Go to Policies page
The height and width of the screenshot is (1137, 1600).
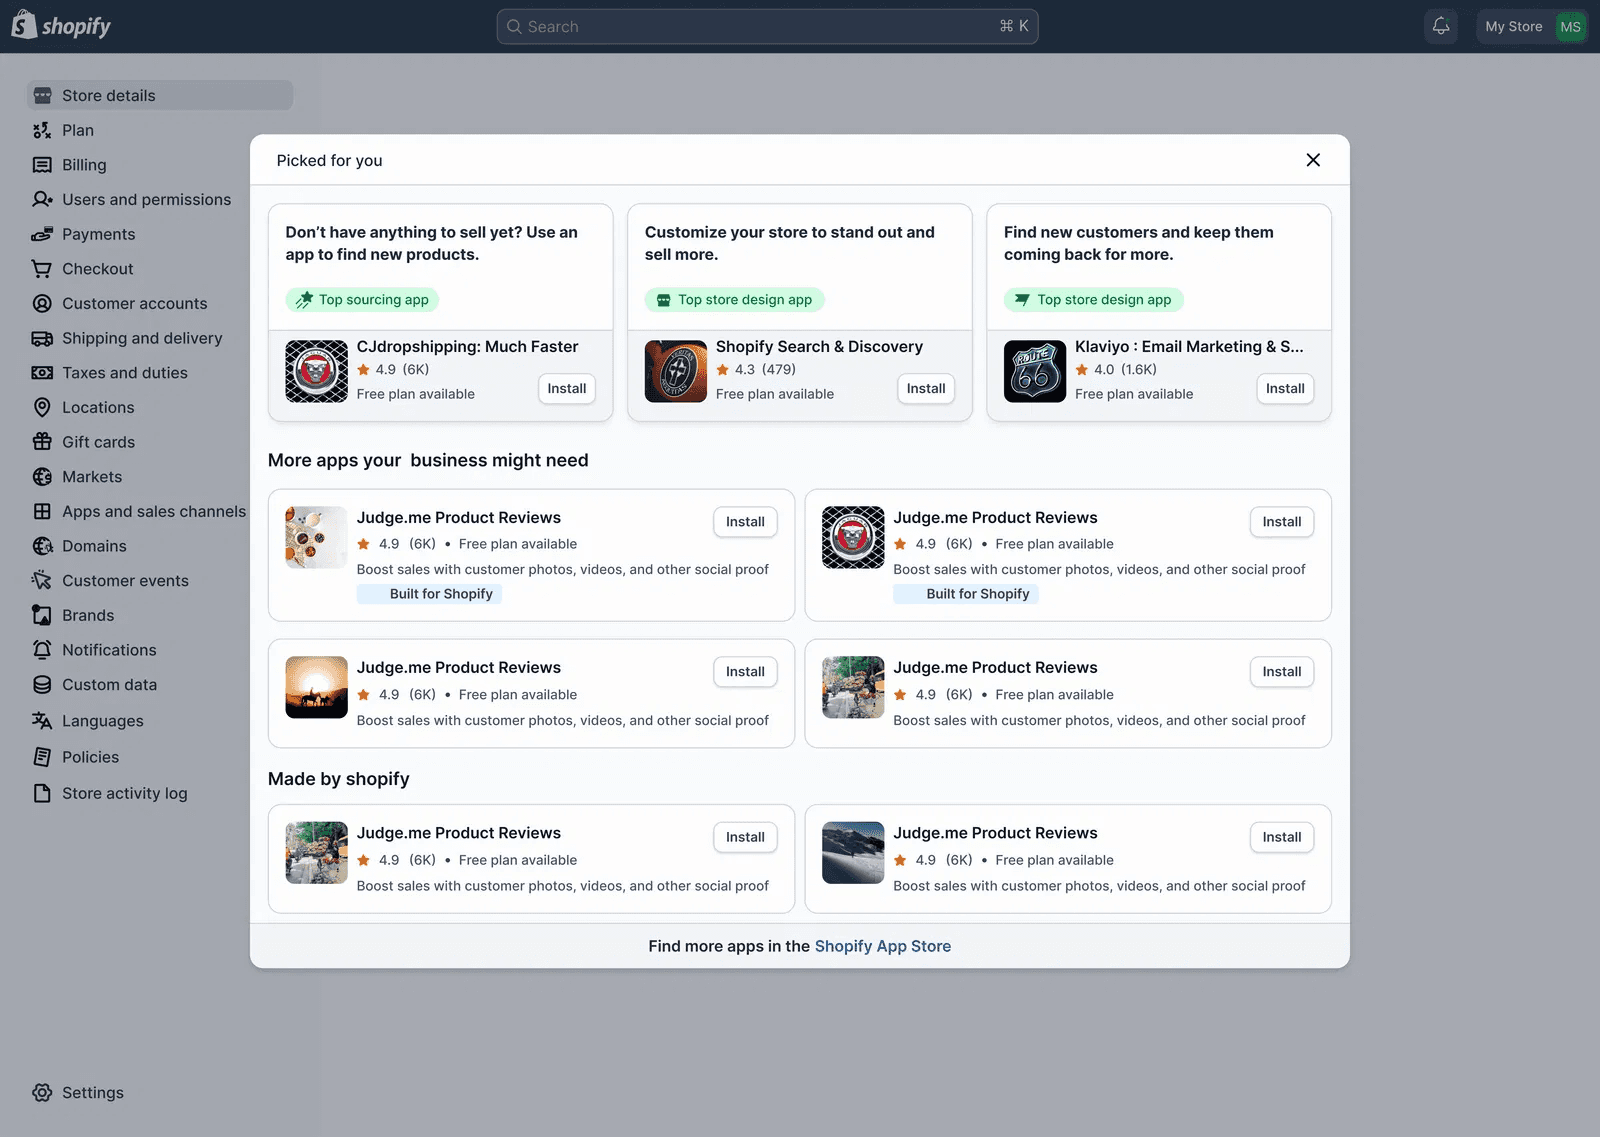pos(90,756)
